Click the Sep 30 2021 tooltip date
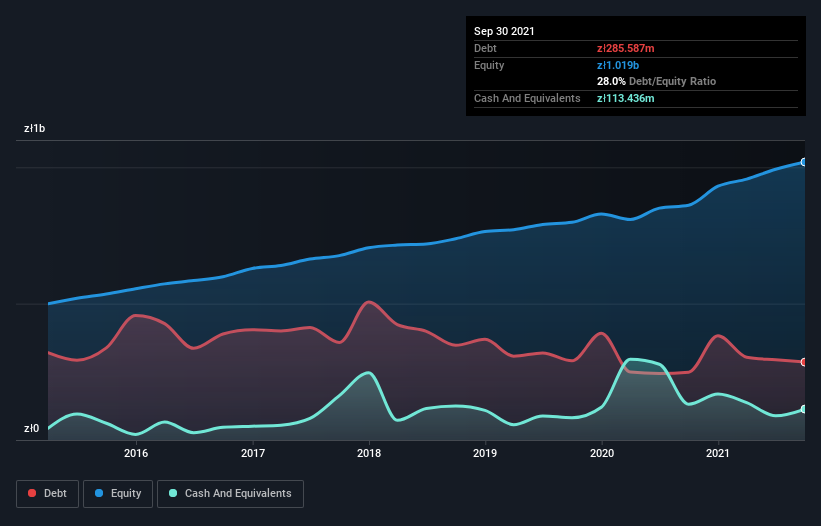The image size is (821, 526). tap(504, 31)
